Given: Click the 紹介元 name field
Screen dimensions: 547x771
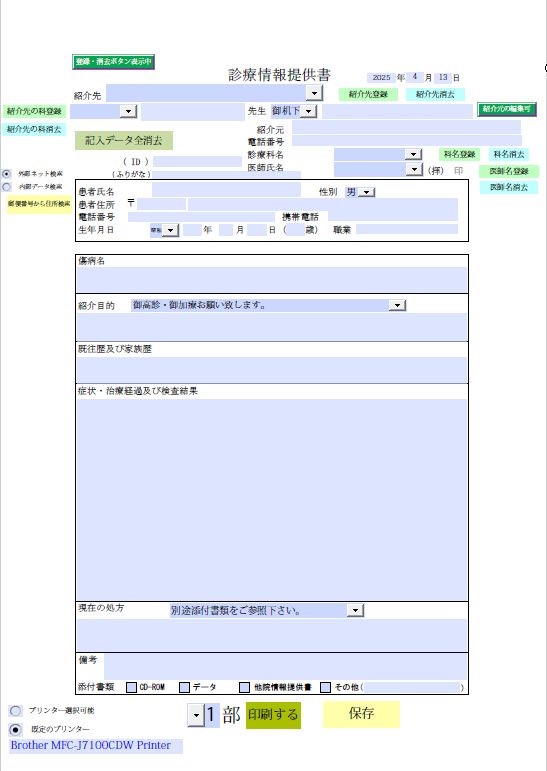Looking at the screenshot, I should click(406, 127).
